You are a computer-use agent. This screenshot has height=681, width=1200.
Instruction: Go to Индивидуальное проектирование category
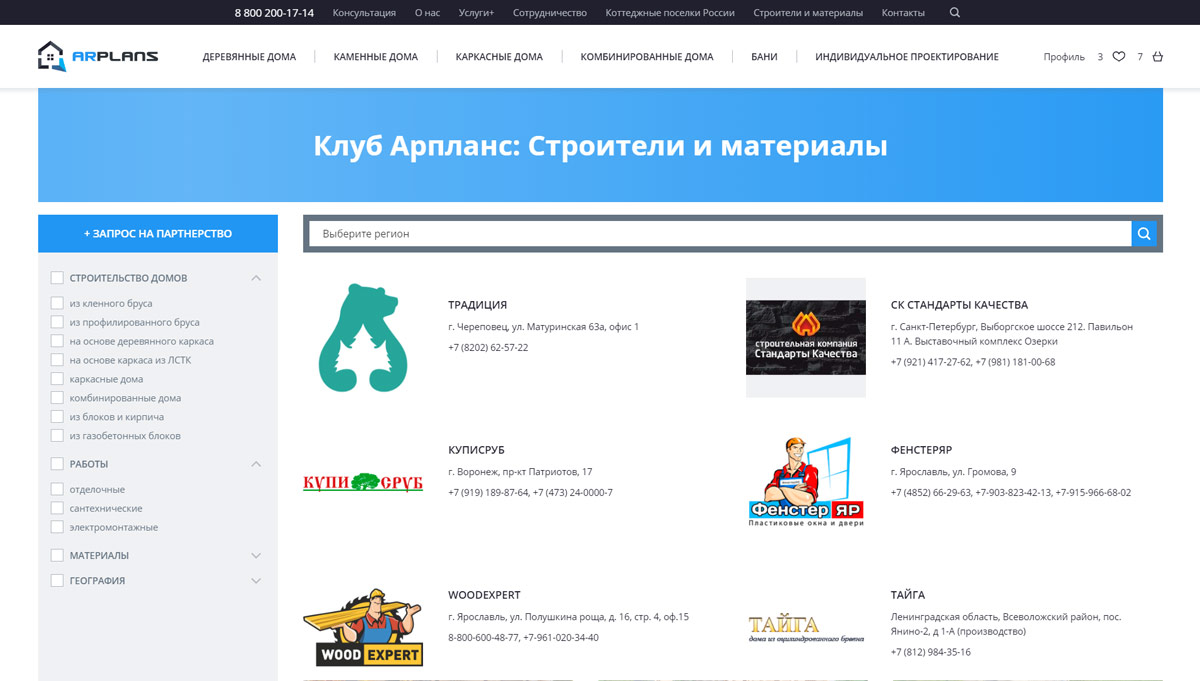(907, 57)
